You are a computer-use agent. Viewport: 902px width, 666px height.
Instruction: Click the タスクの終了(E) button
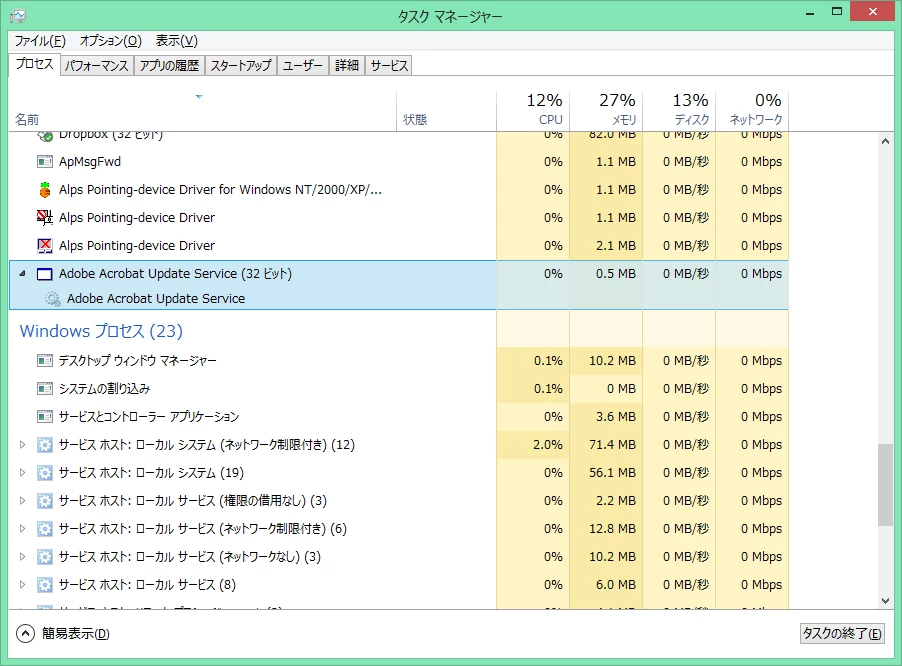tap(842, 633)
